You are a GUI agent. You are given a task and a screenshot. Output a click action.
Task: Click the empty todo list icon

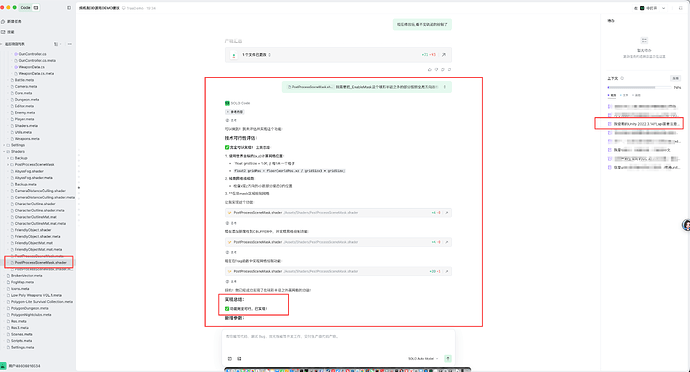(644, 41)
